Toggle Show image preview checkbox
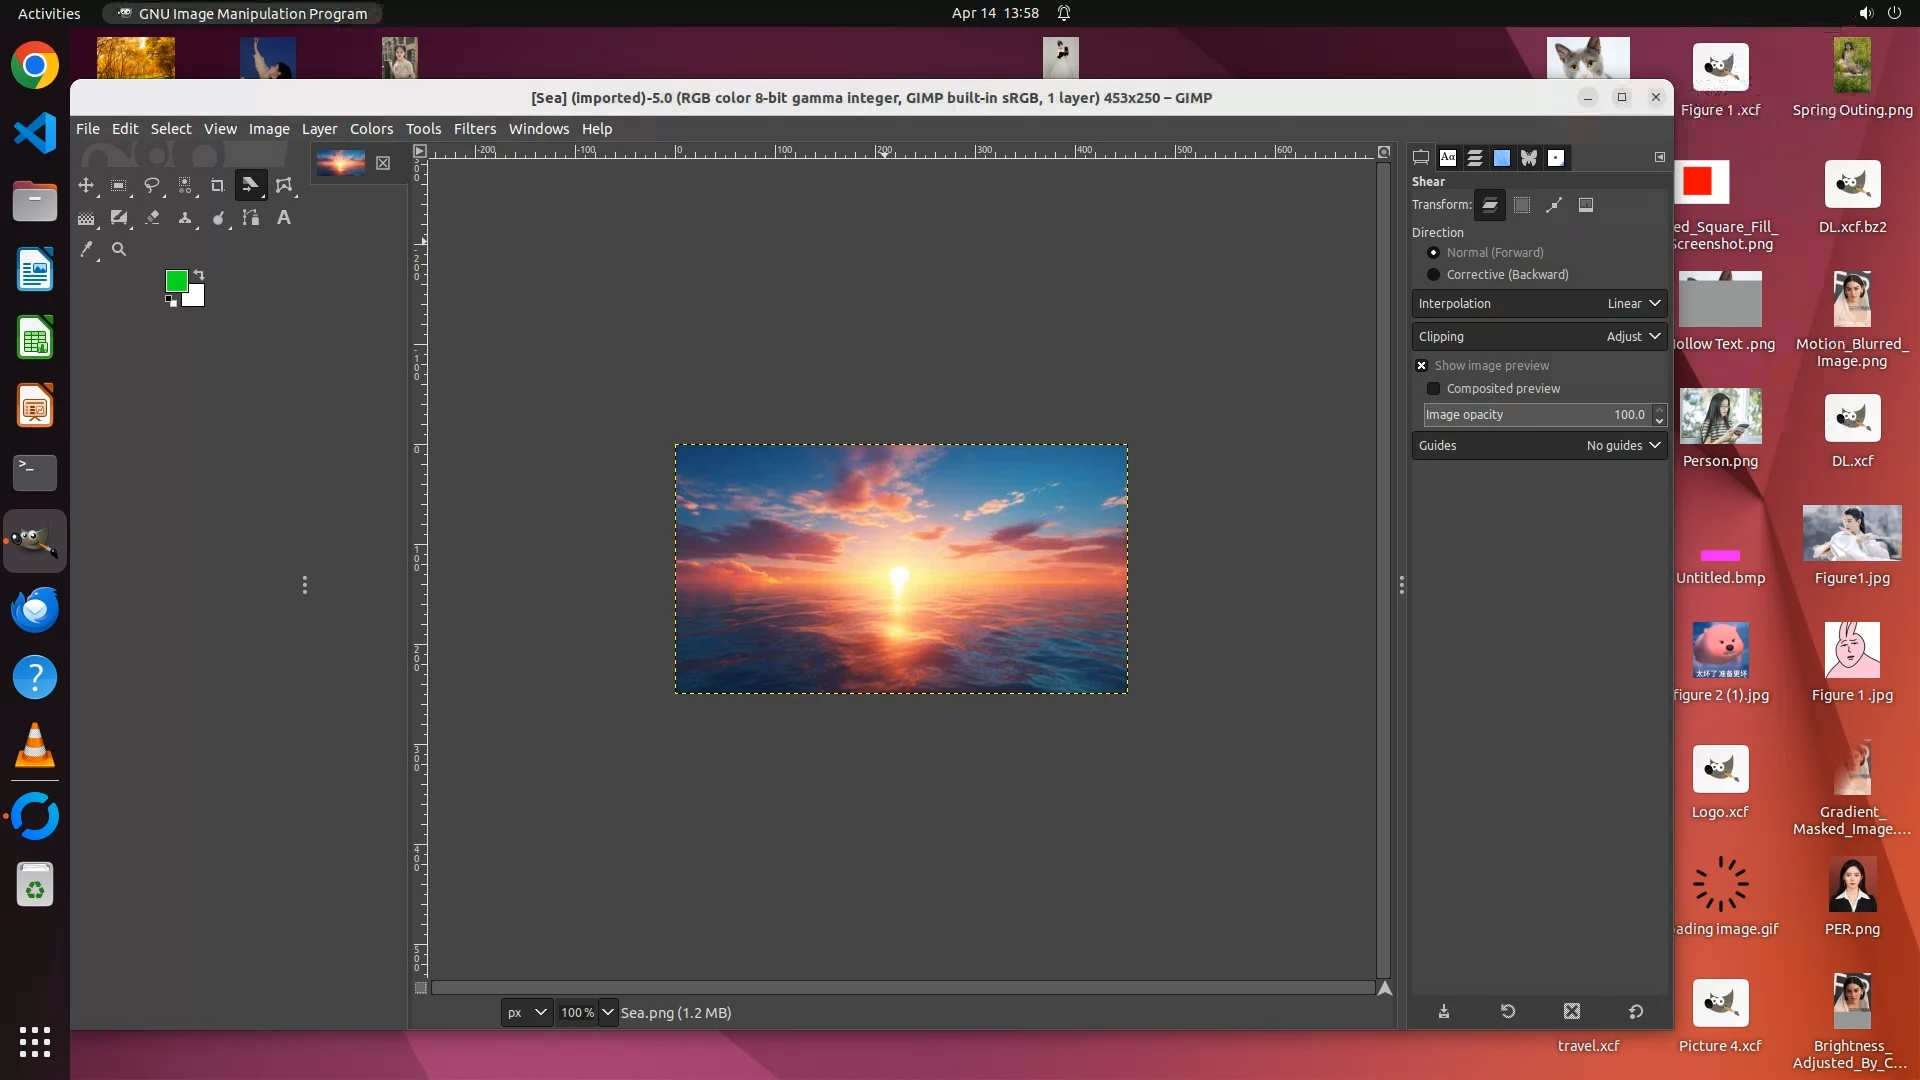Viewport: 1920px width, 1080px height. click(1422, 365)
